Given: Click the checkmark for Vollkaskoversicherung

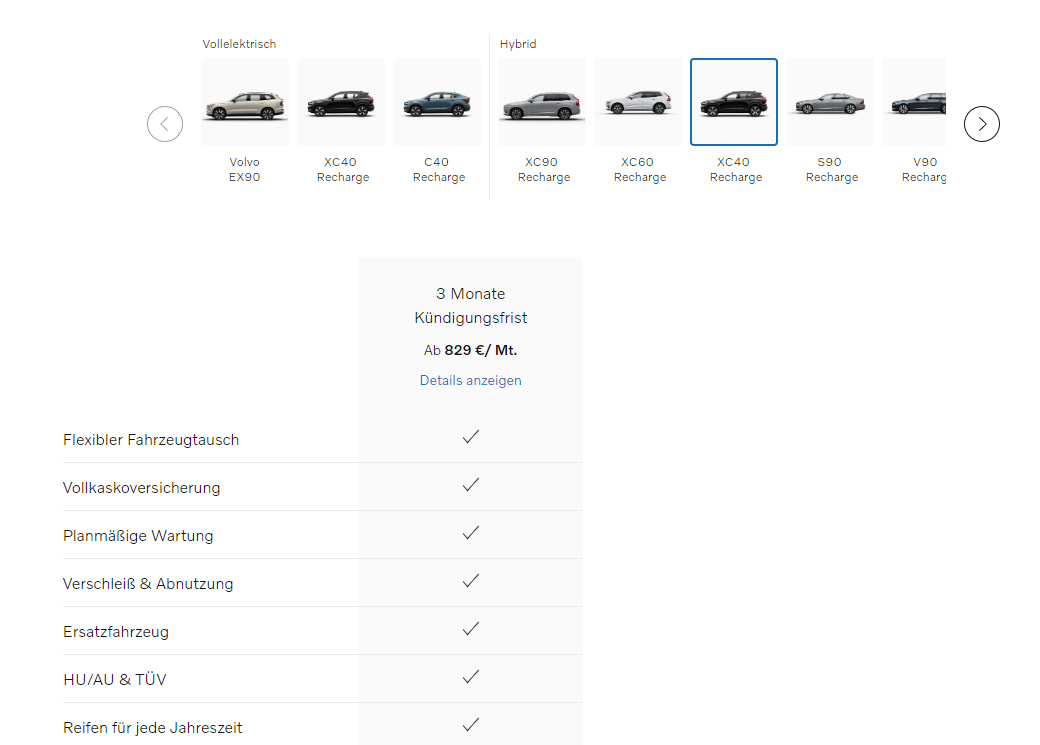Looking at the screenshot, I should [x=471, y=485].
